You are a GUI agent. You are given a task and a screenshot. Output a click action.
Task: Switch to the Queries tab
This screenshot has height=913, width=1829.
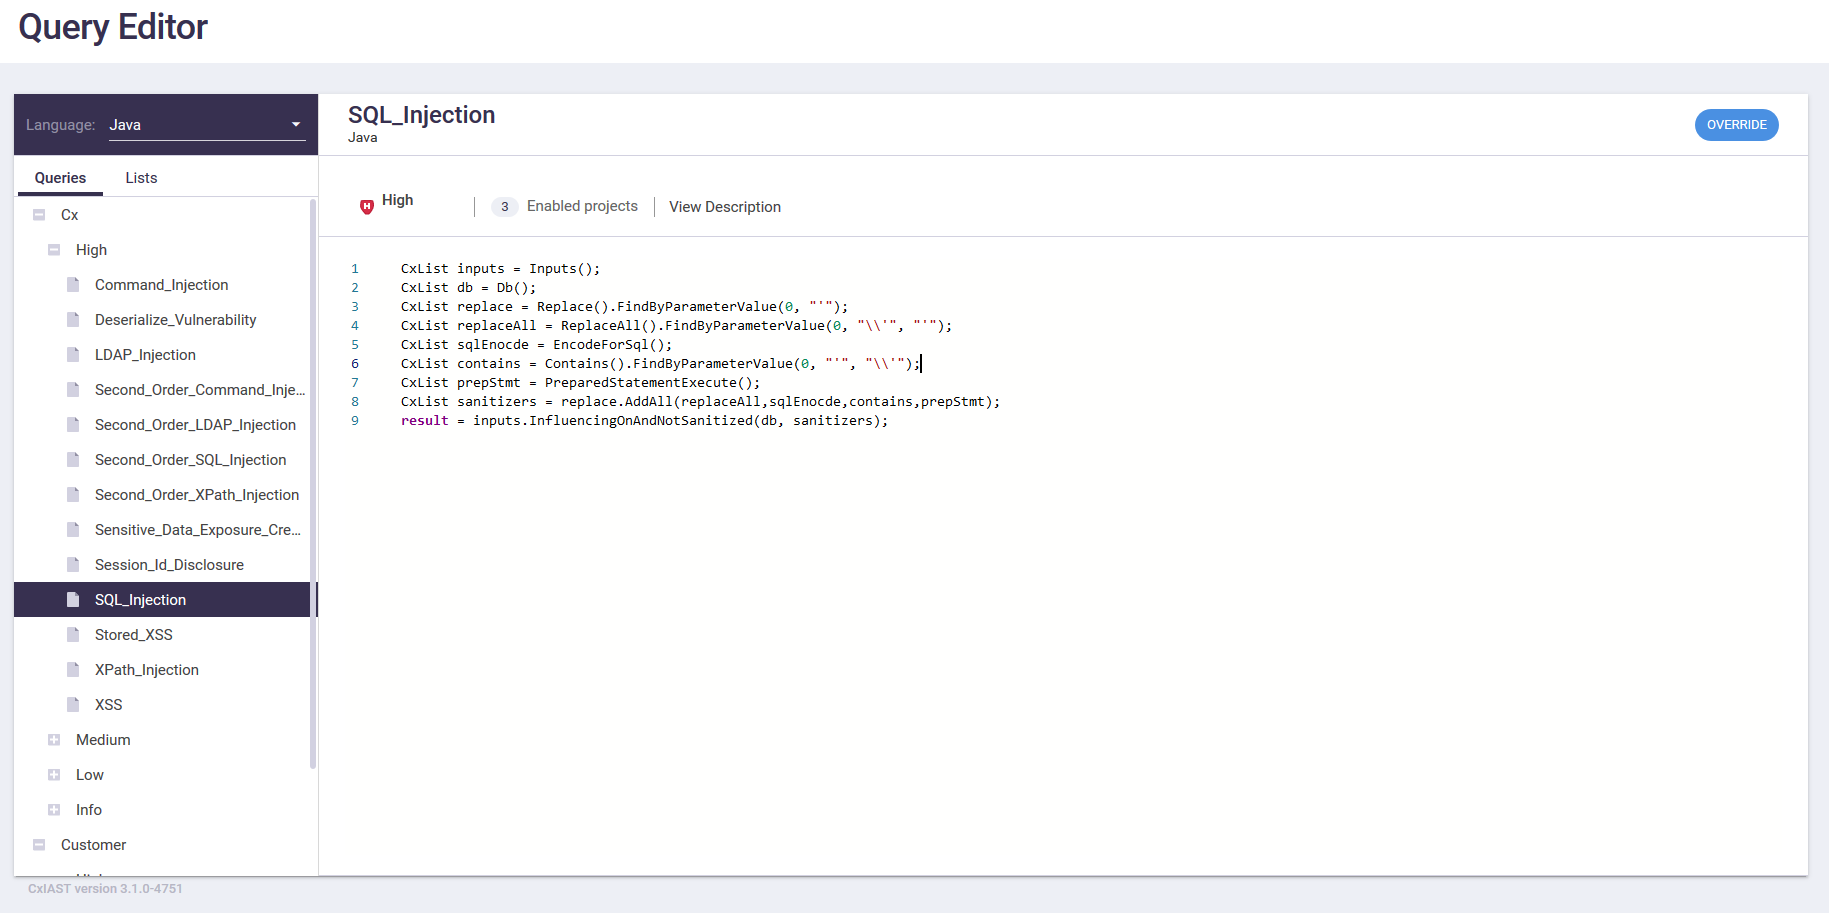click(x=60, y=178)
